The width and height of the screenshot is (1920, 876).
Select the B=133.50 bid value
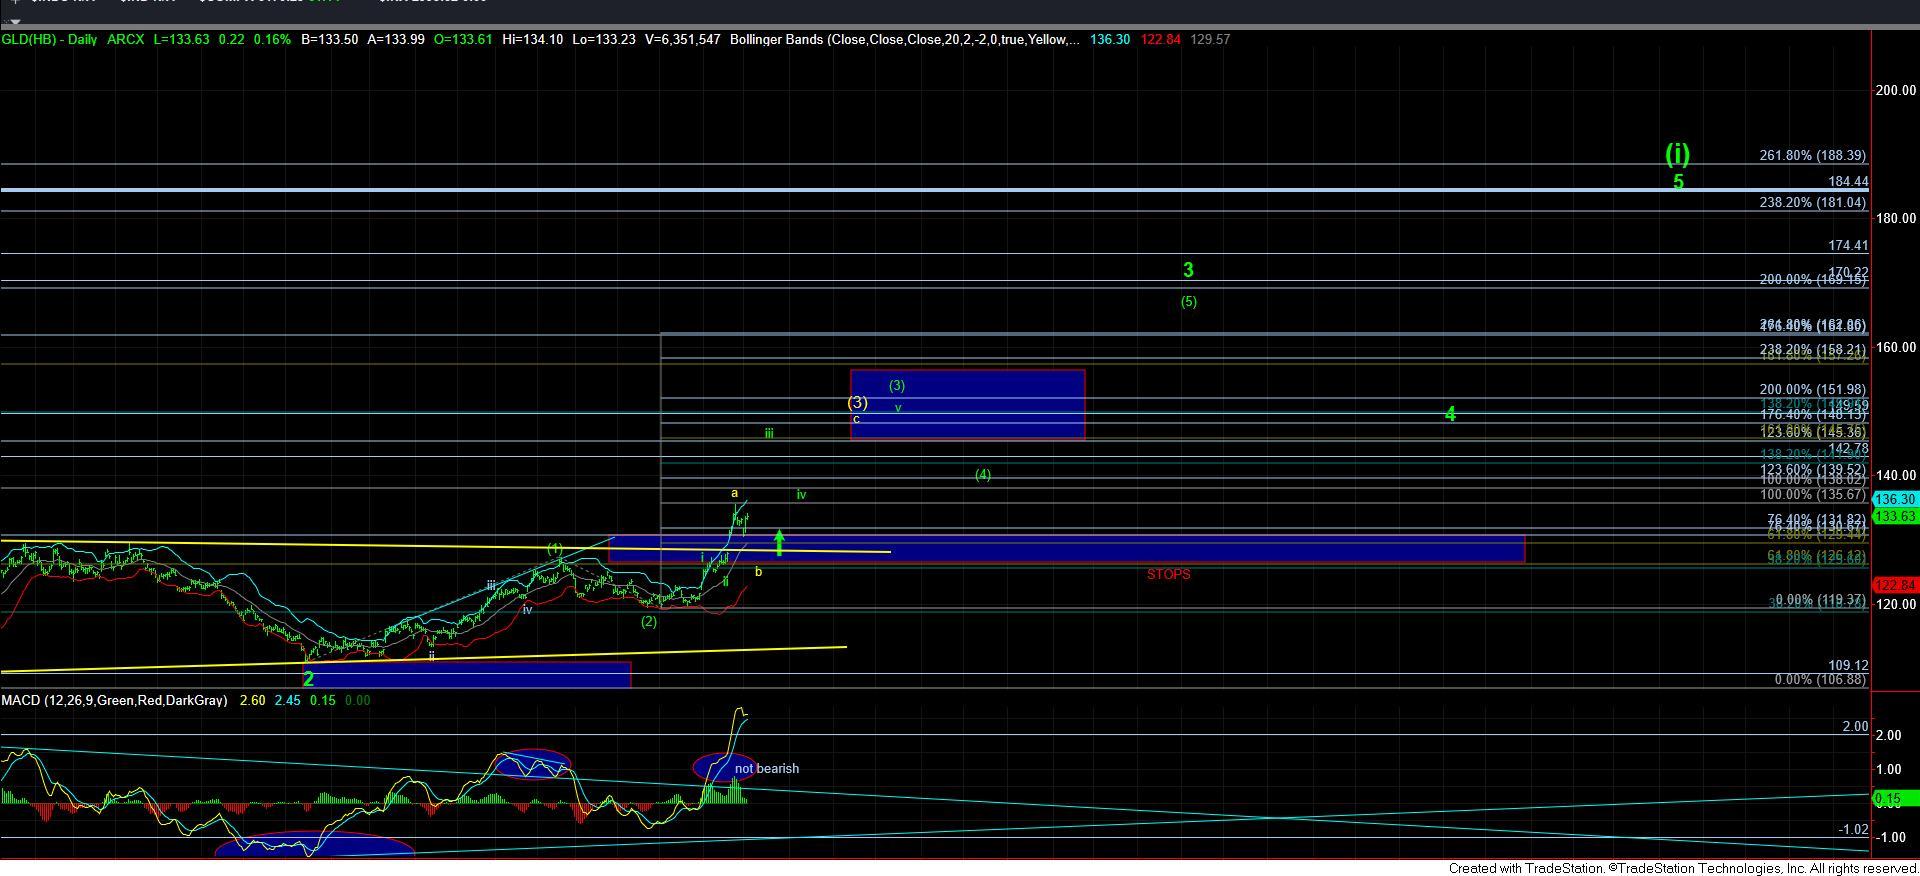pyautogui.click(x=329, y=40)
